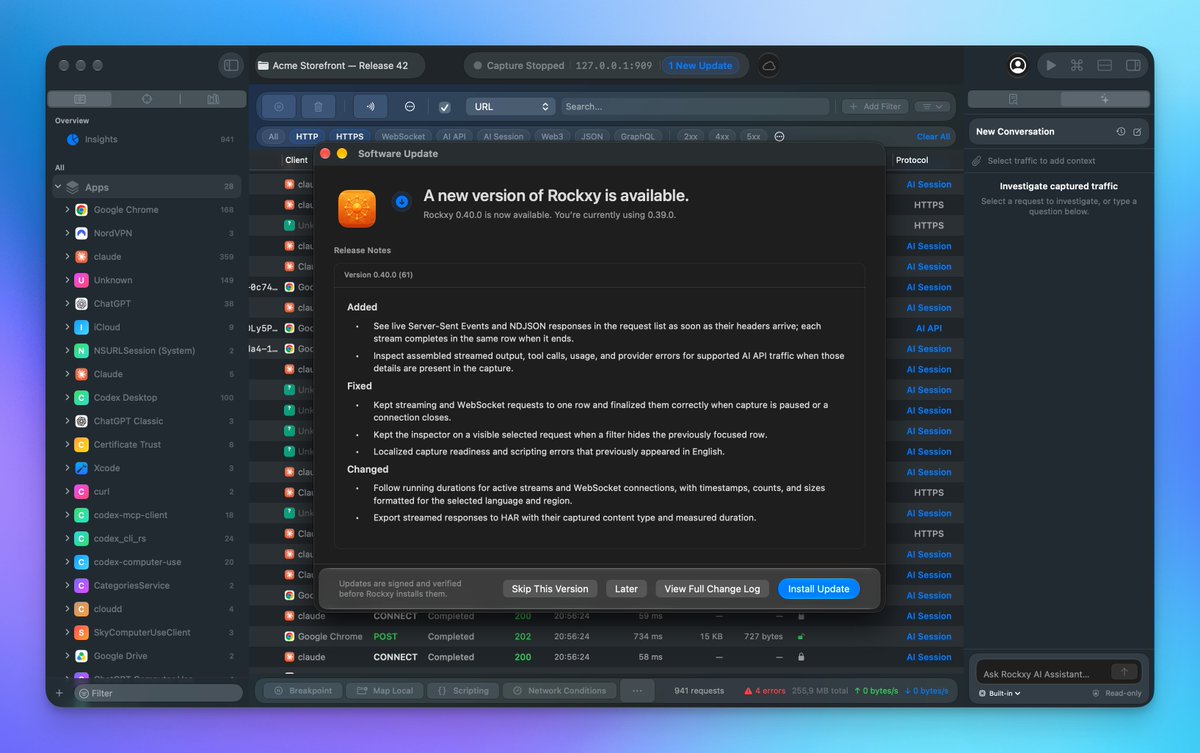Click View Full Change Log
Viewport: 1200px width, 753px height.
pyautogui.click(x=712, y=589)
